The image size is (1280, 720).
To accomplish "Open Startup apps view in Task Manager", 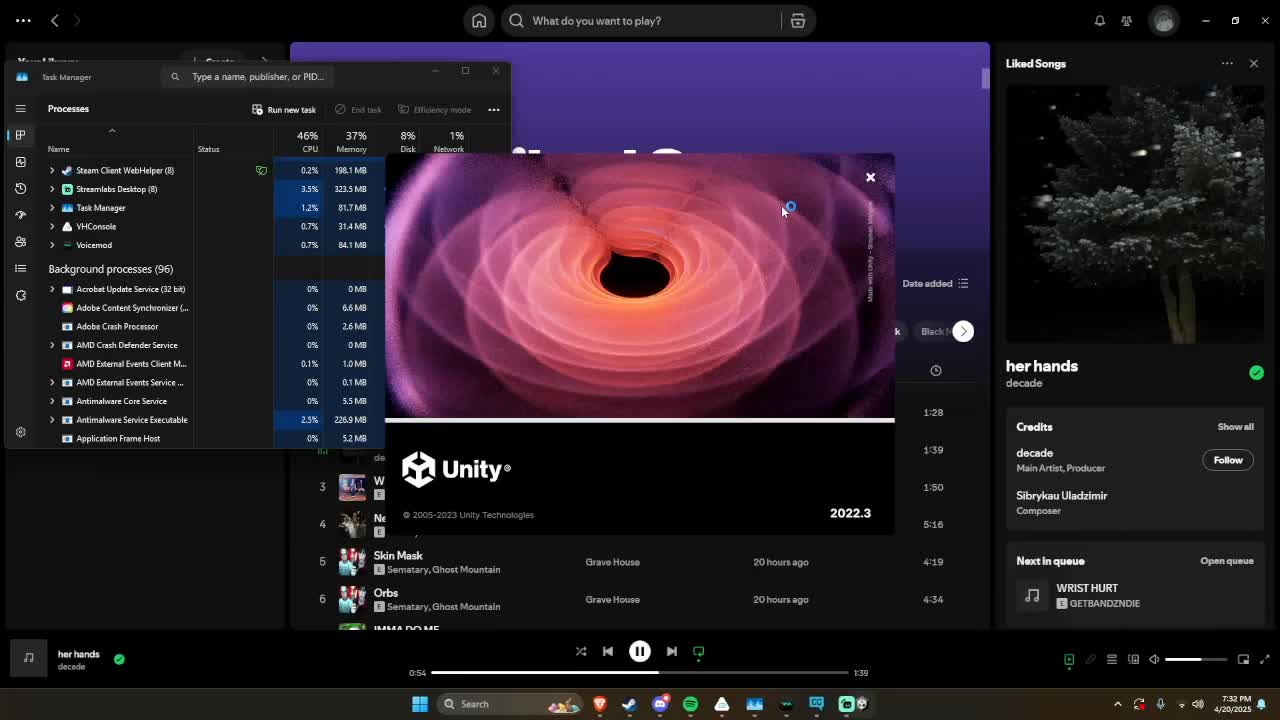I will pyautogui.click(x=20, y=214).
